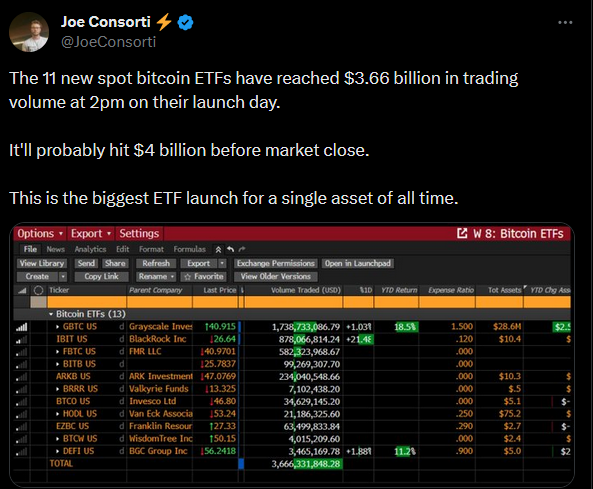Click Open in Launchpad button
The height and width of the screenshot is (489, 593).
(x=358, y=263)
